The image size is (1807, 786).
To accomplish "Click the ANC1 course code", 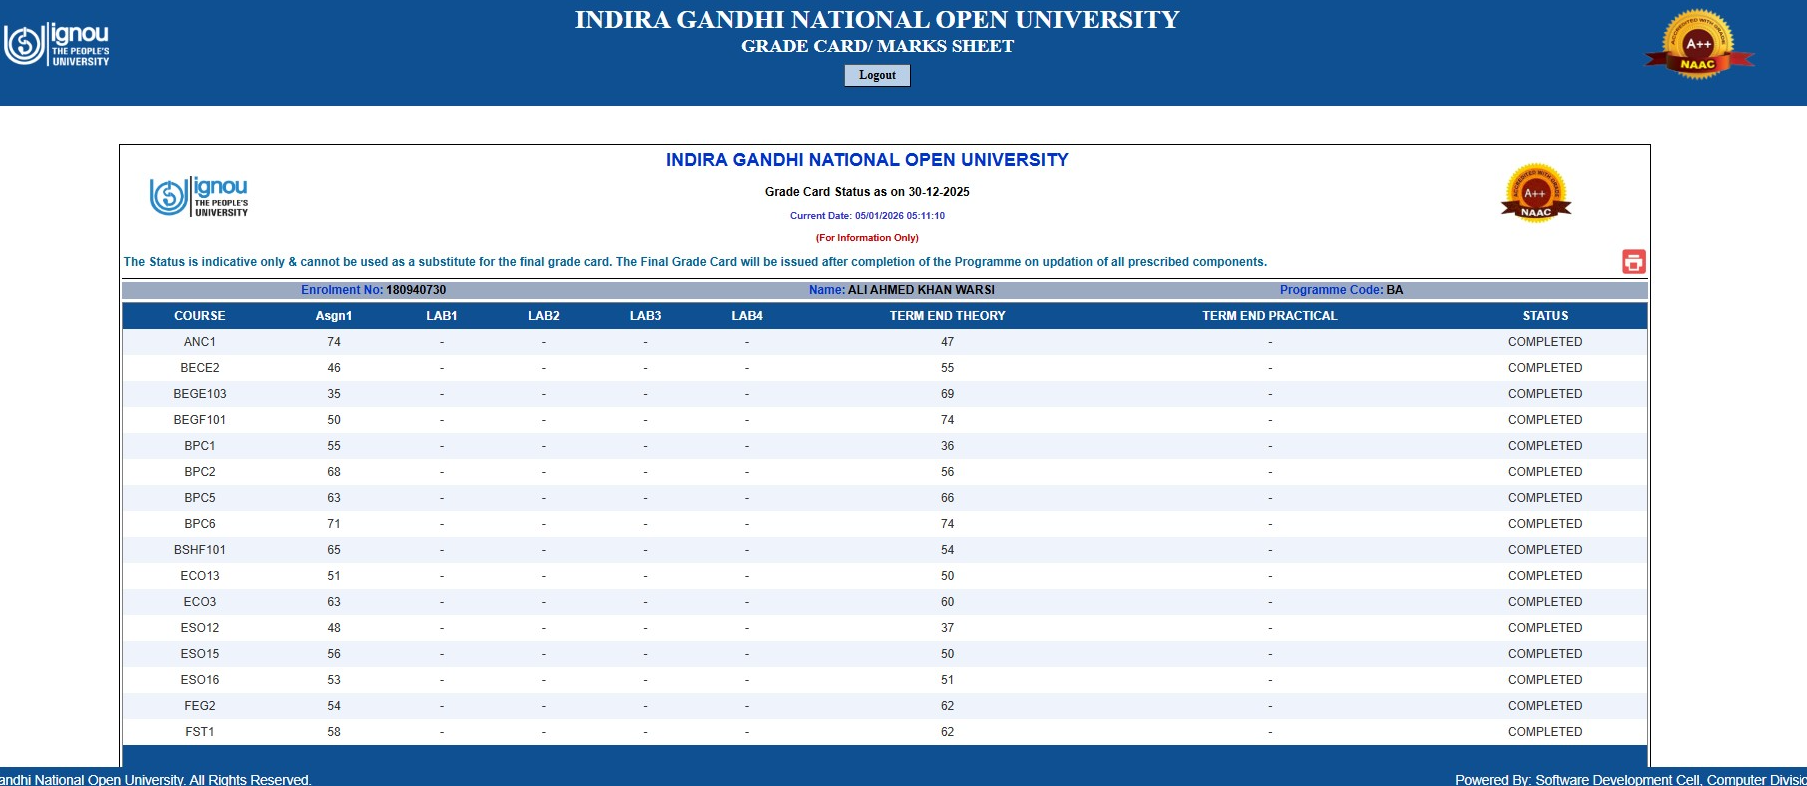I will click(200, 342).
